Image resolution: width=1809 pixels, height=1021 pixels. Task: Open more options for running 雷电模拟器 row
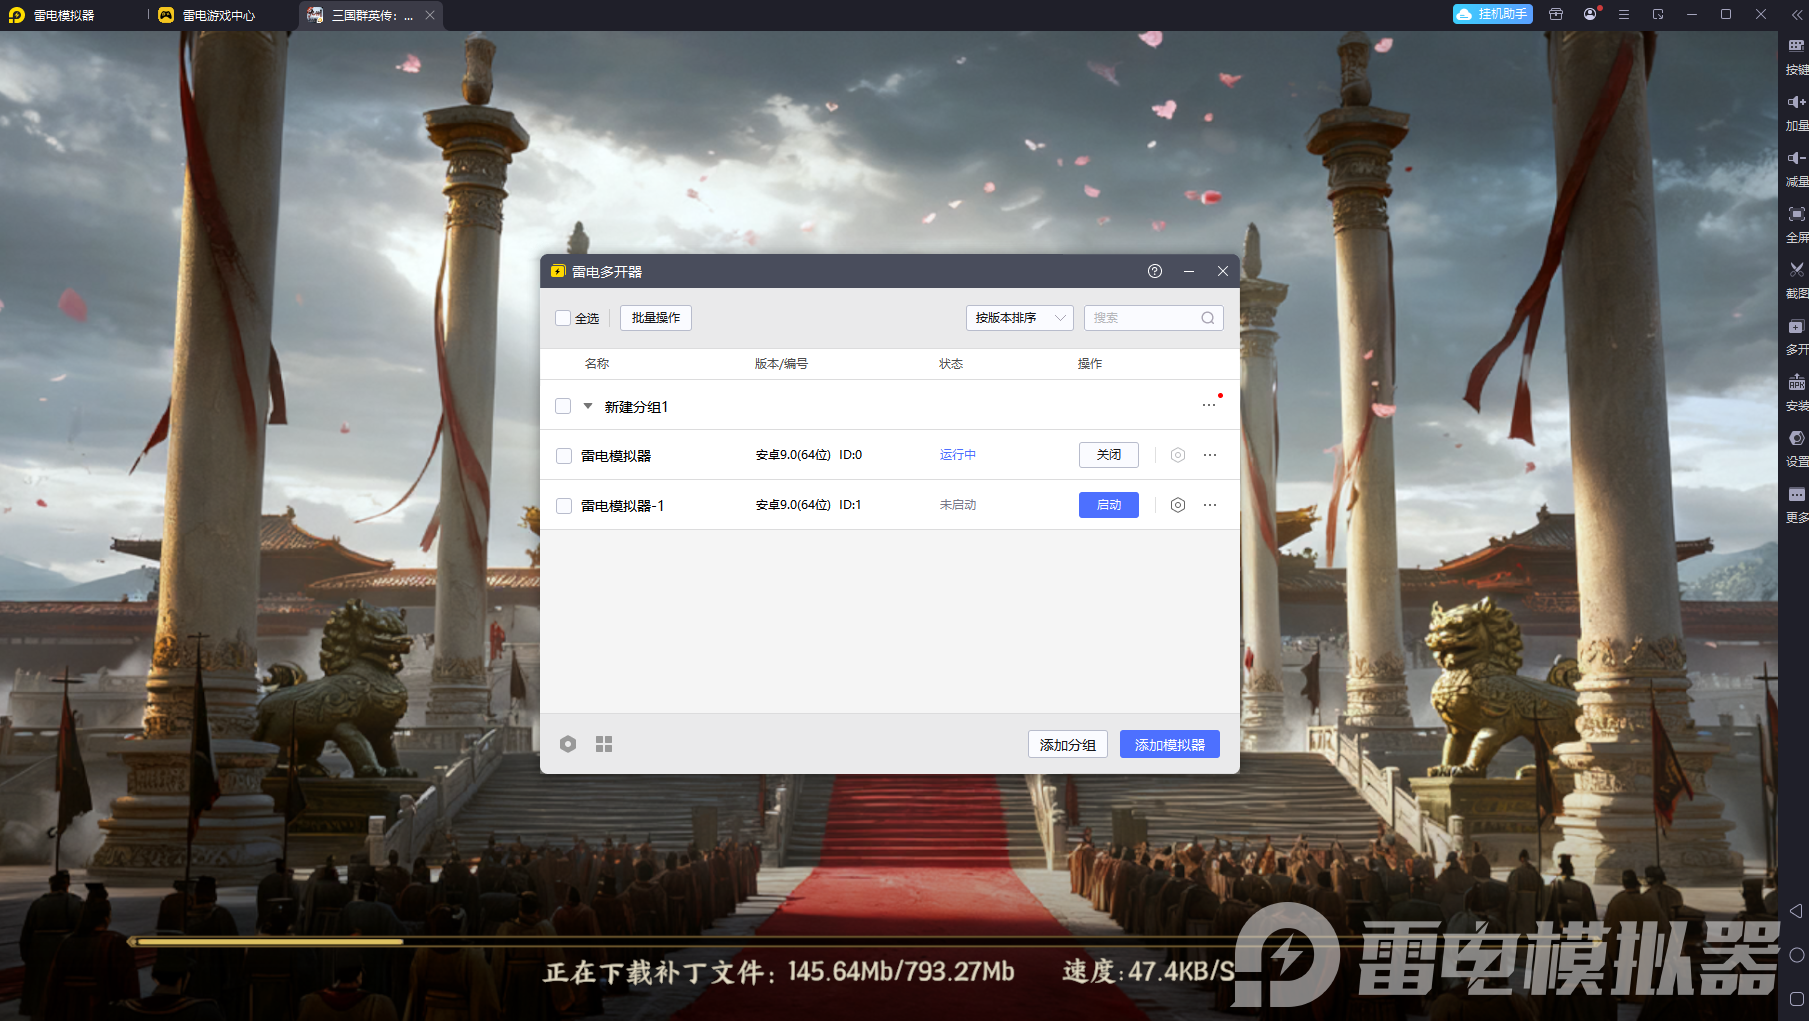pyautogui.click(x=1210, y=455)
